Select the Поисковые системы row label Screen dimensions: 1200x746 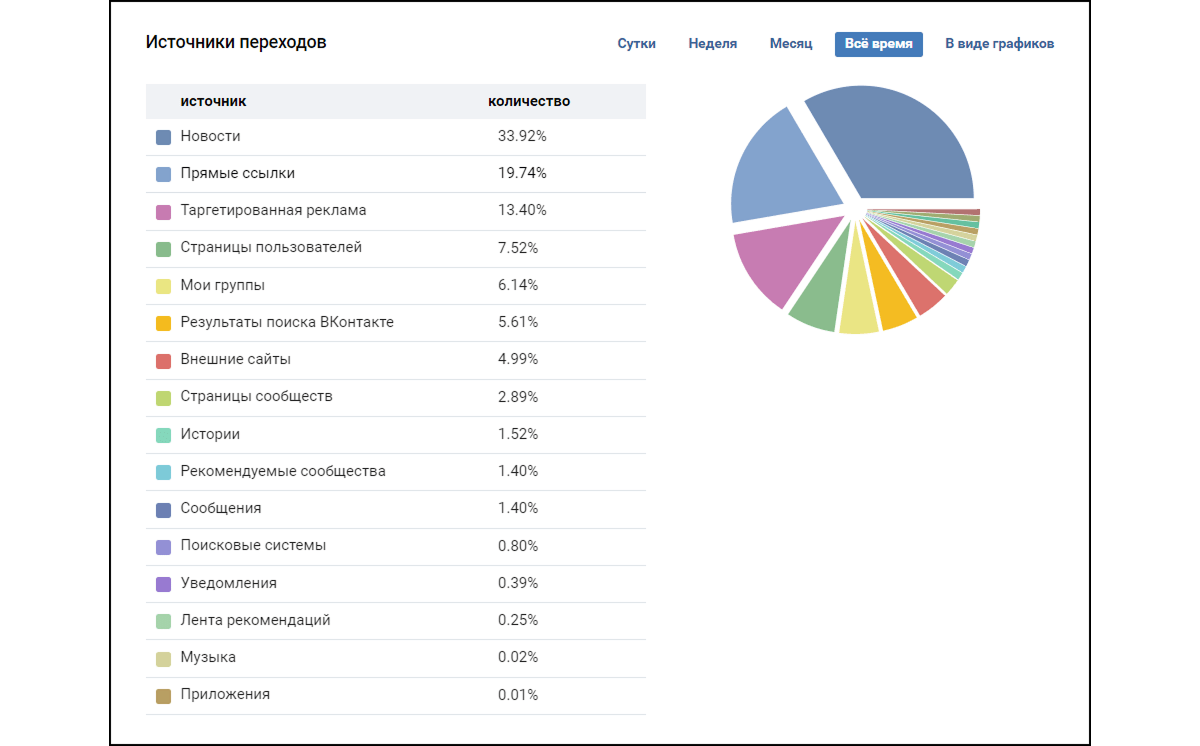click(x=253, y=546)
